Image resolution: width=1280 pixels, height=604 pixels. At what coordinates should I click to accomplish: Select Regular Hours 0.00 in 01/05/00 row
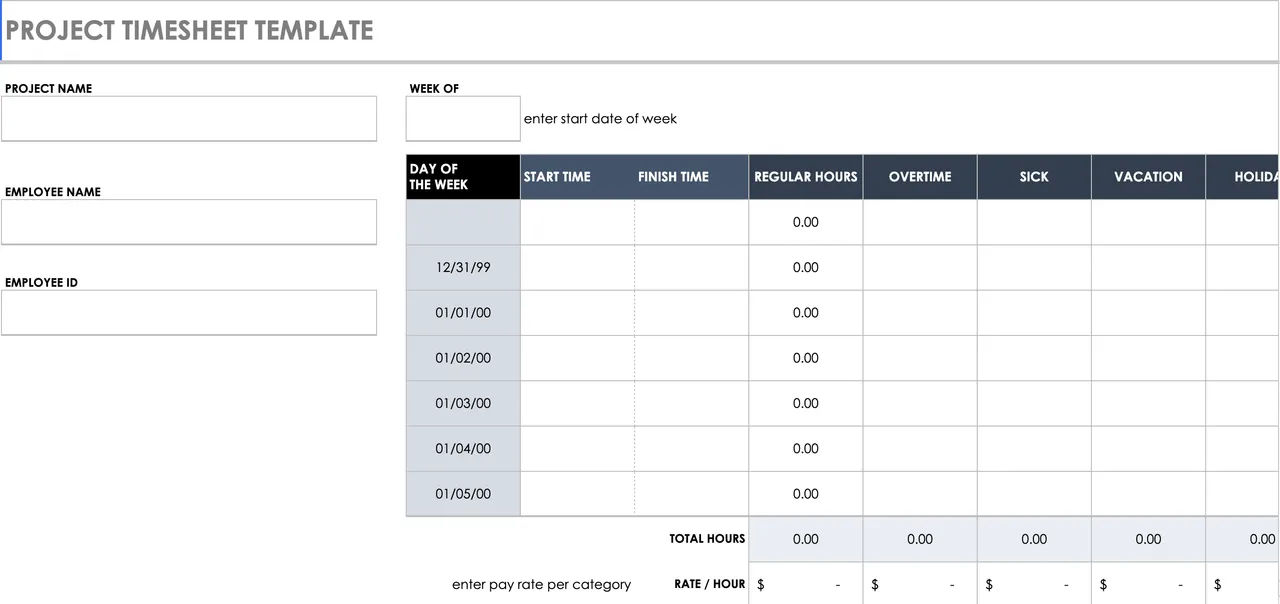pos(806,494)
